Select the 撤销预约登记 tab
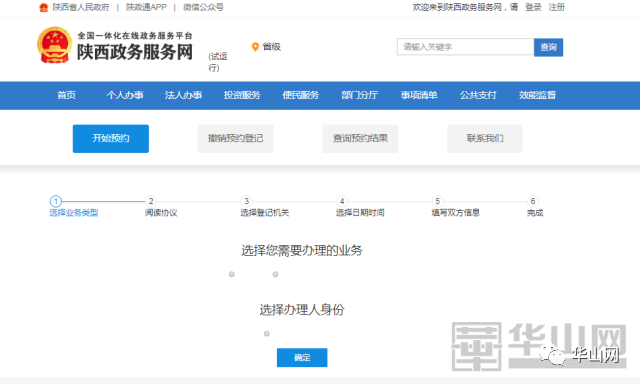 pyautogui.click(x=235, y=139)
